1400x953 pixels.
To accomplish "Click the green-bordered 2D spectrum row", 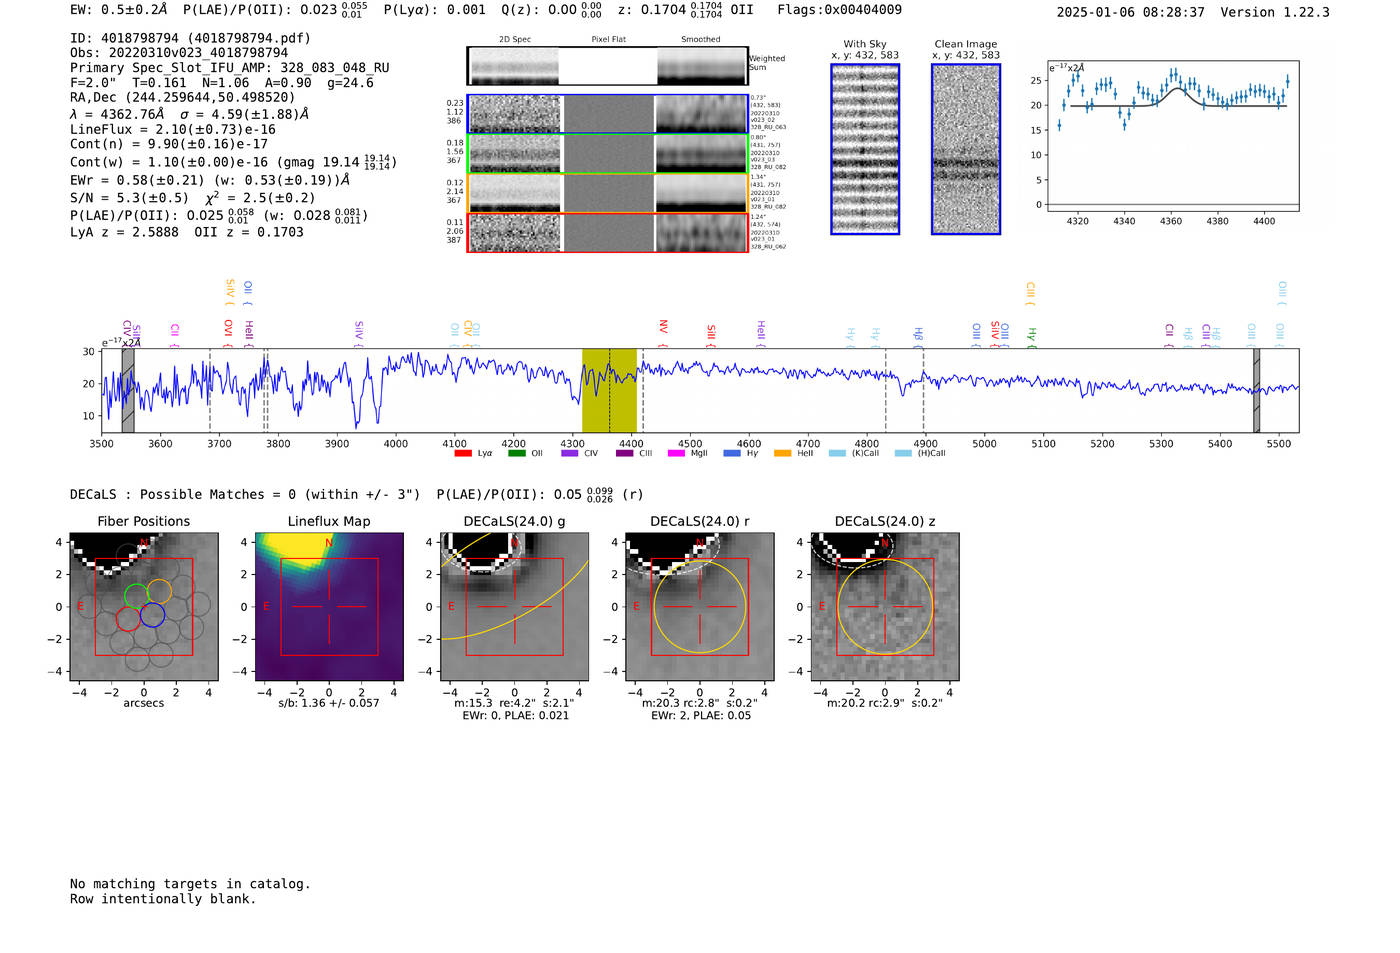I will coord(607,154).
